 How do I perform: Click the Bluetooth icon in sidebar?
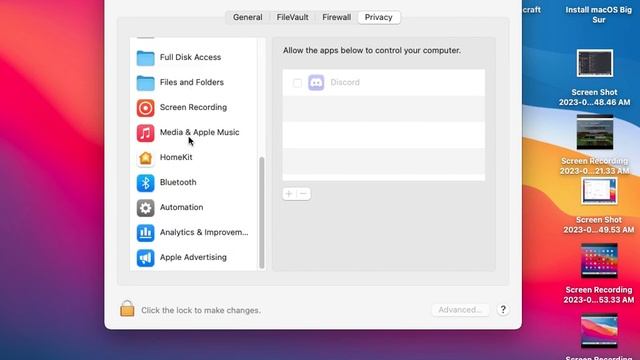click(145, 183)
